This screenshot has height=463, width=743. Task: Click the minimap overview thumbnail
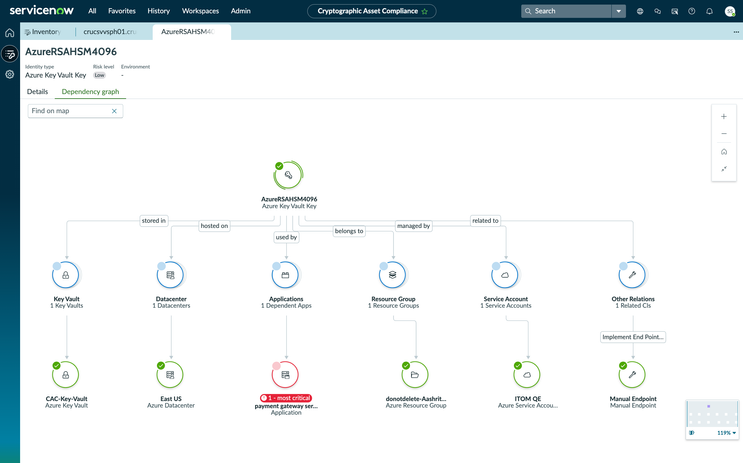tap(712, 414)
